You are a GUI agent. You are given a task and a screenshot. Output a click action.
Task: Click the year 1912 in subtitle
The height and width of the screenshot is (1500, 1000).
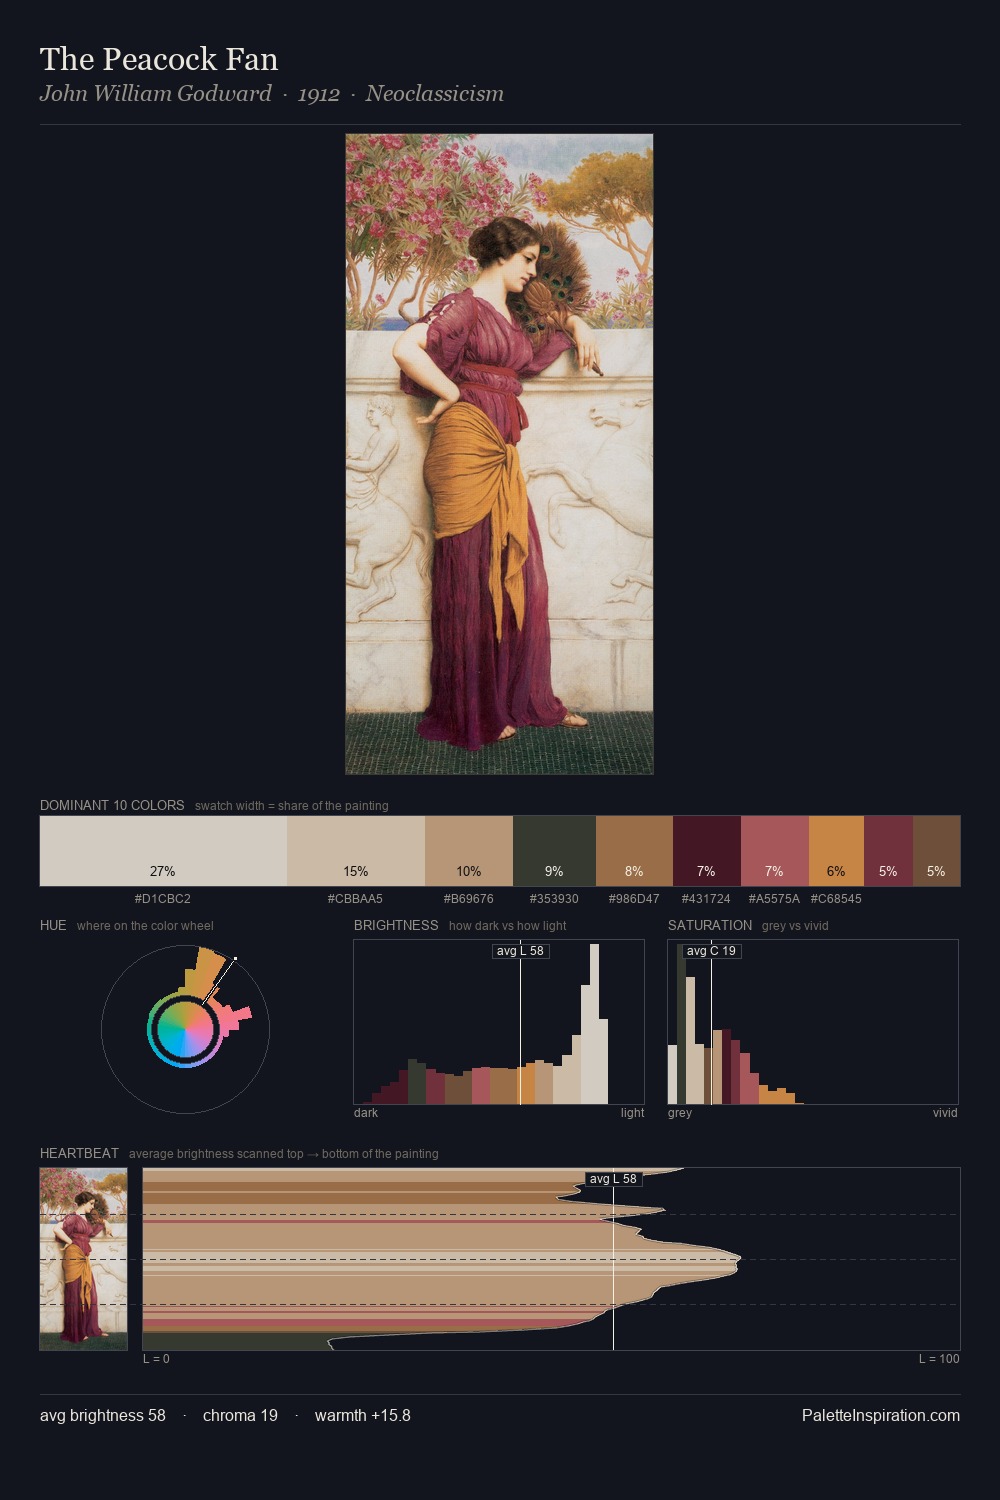point(318,94)
